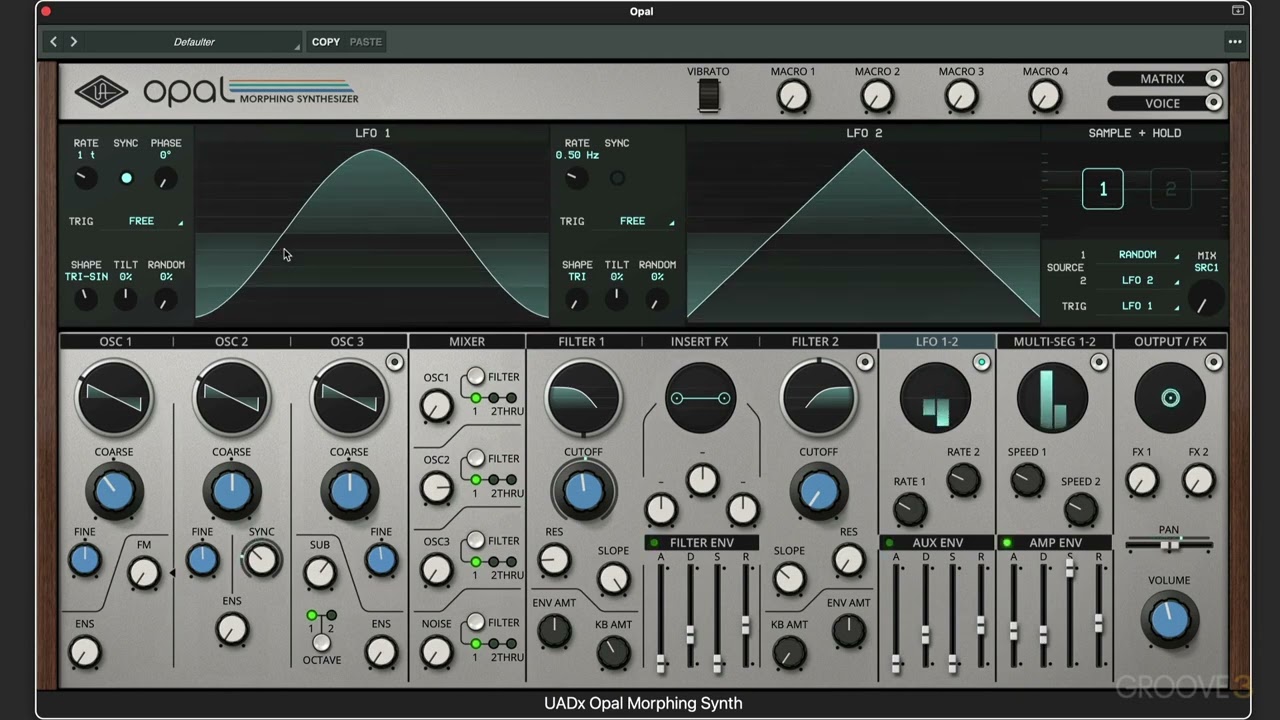This screenshot has height=720, width=1280.
Task: Click the master Volume knob
Action: coord(1169,620)
